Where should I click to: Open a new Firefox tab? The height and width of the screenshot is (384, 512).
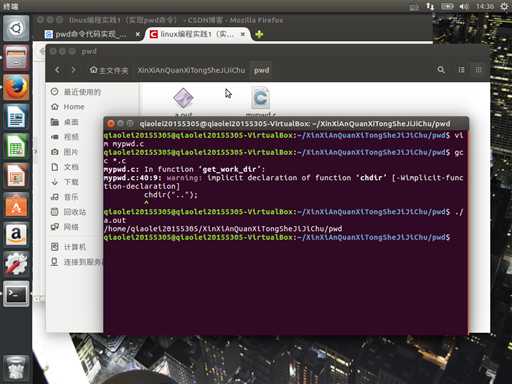[x=259, y=34]
